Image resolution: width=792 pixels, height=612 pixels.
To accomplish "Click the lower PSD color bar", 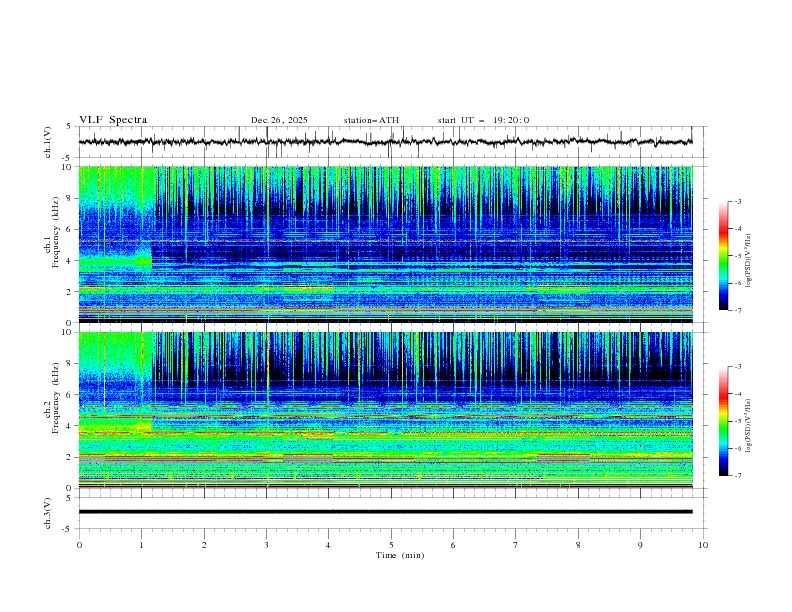I will (723, 421).
